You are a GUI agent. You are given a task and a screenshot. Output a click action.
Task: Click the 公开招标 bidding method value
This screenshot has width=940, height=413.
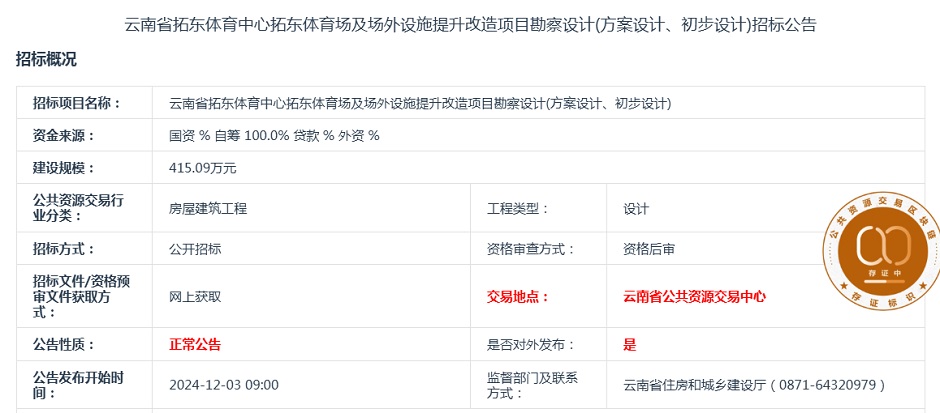[195, 249]
